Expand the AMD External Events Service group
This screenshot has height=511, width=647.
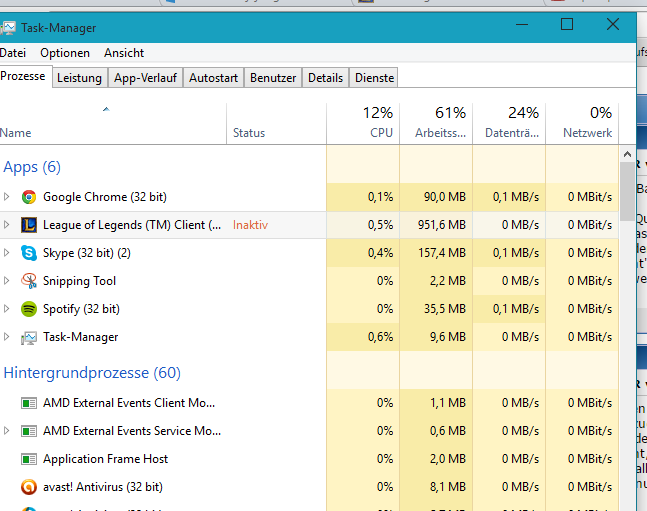tap(6, 431)
